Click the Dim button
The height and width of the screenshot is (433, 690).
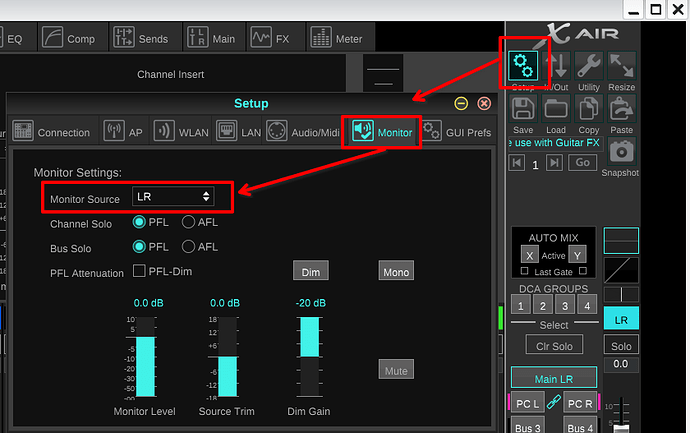pos(311,271)
